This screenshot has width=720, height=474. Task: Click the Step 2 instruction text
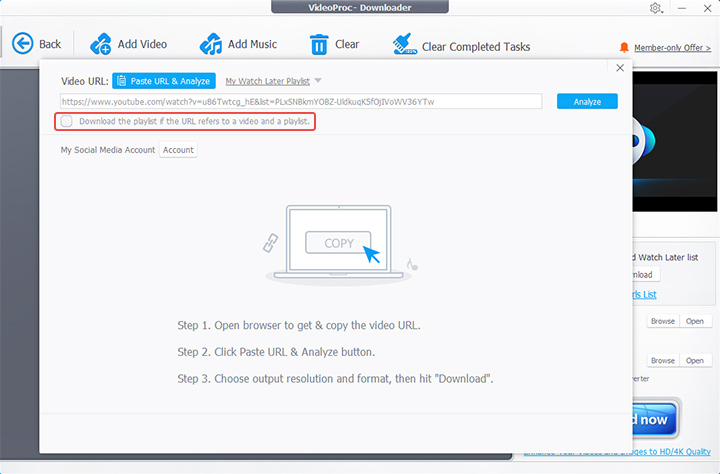click(276, 352)
